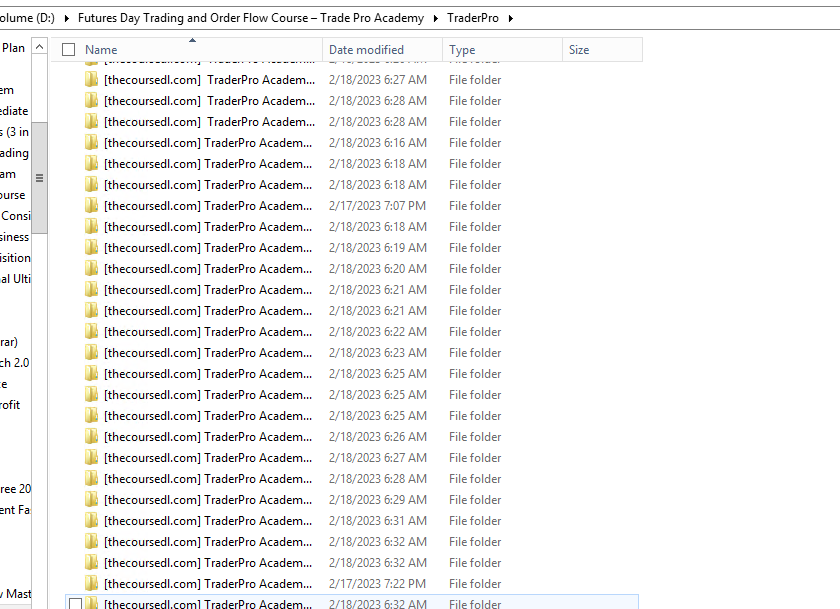Tick the select-all checkbox beside Name header
The height and width of the screenshot is (609, 840).
(x=69, y=50)
